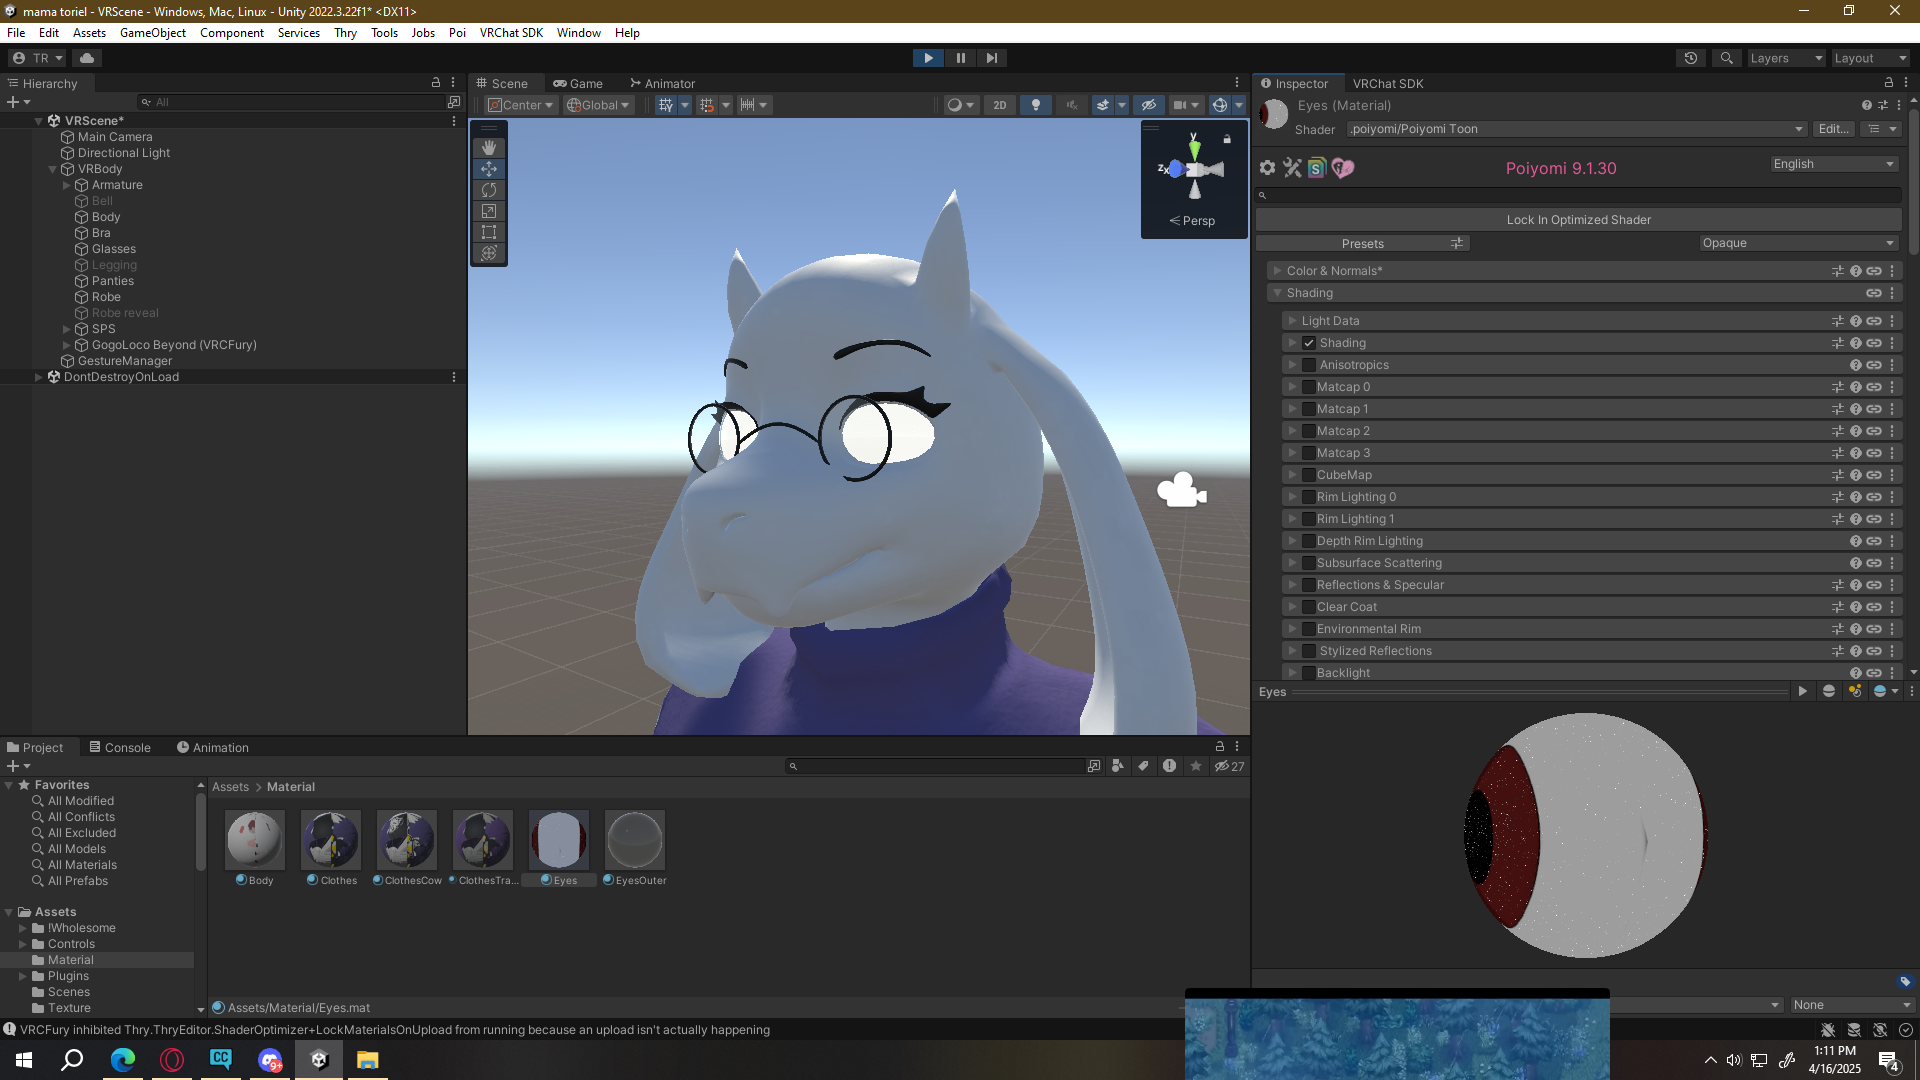The height and width of the screenshot is (1080, 1920).
Task: Select GestureManager in Hierarchy
Action: click(125, 361)
